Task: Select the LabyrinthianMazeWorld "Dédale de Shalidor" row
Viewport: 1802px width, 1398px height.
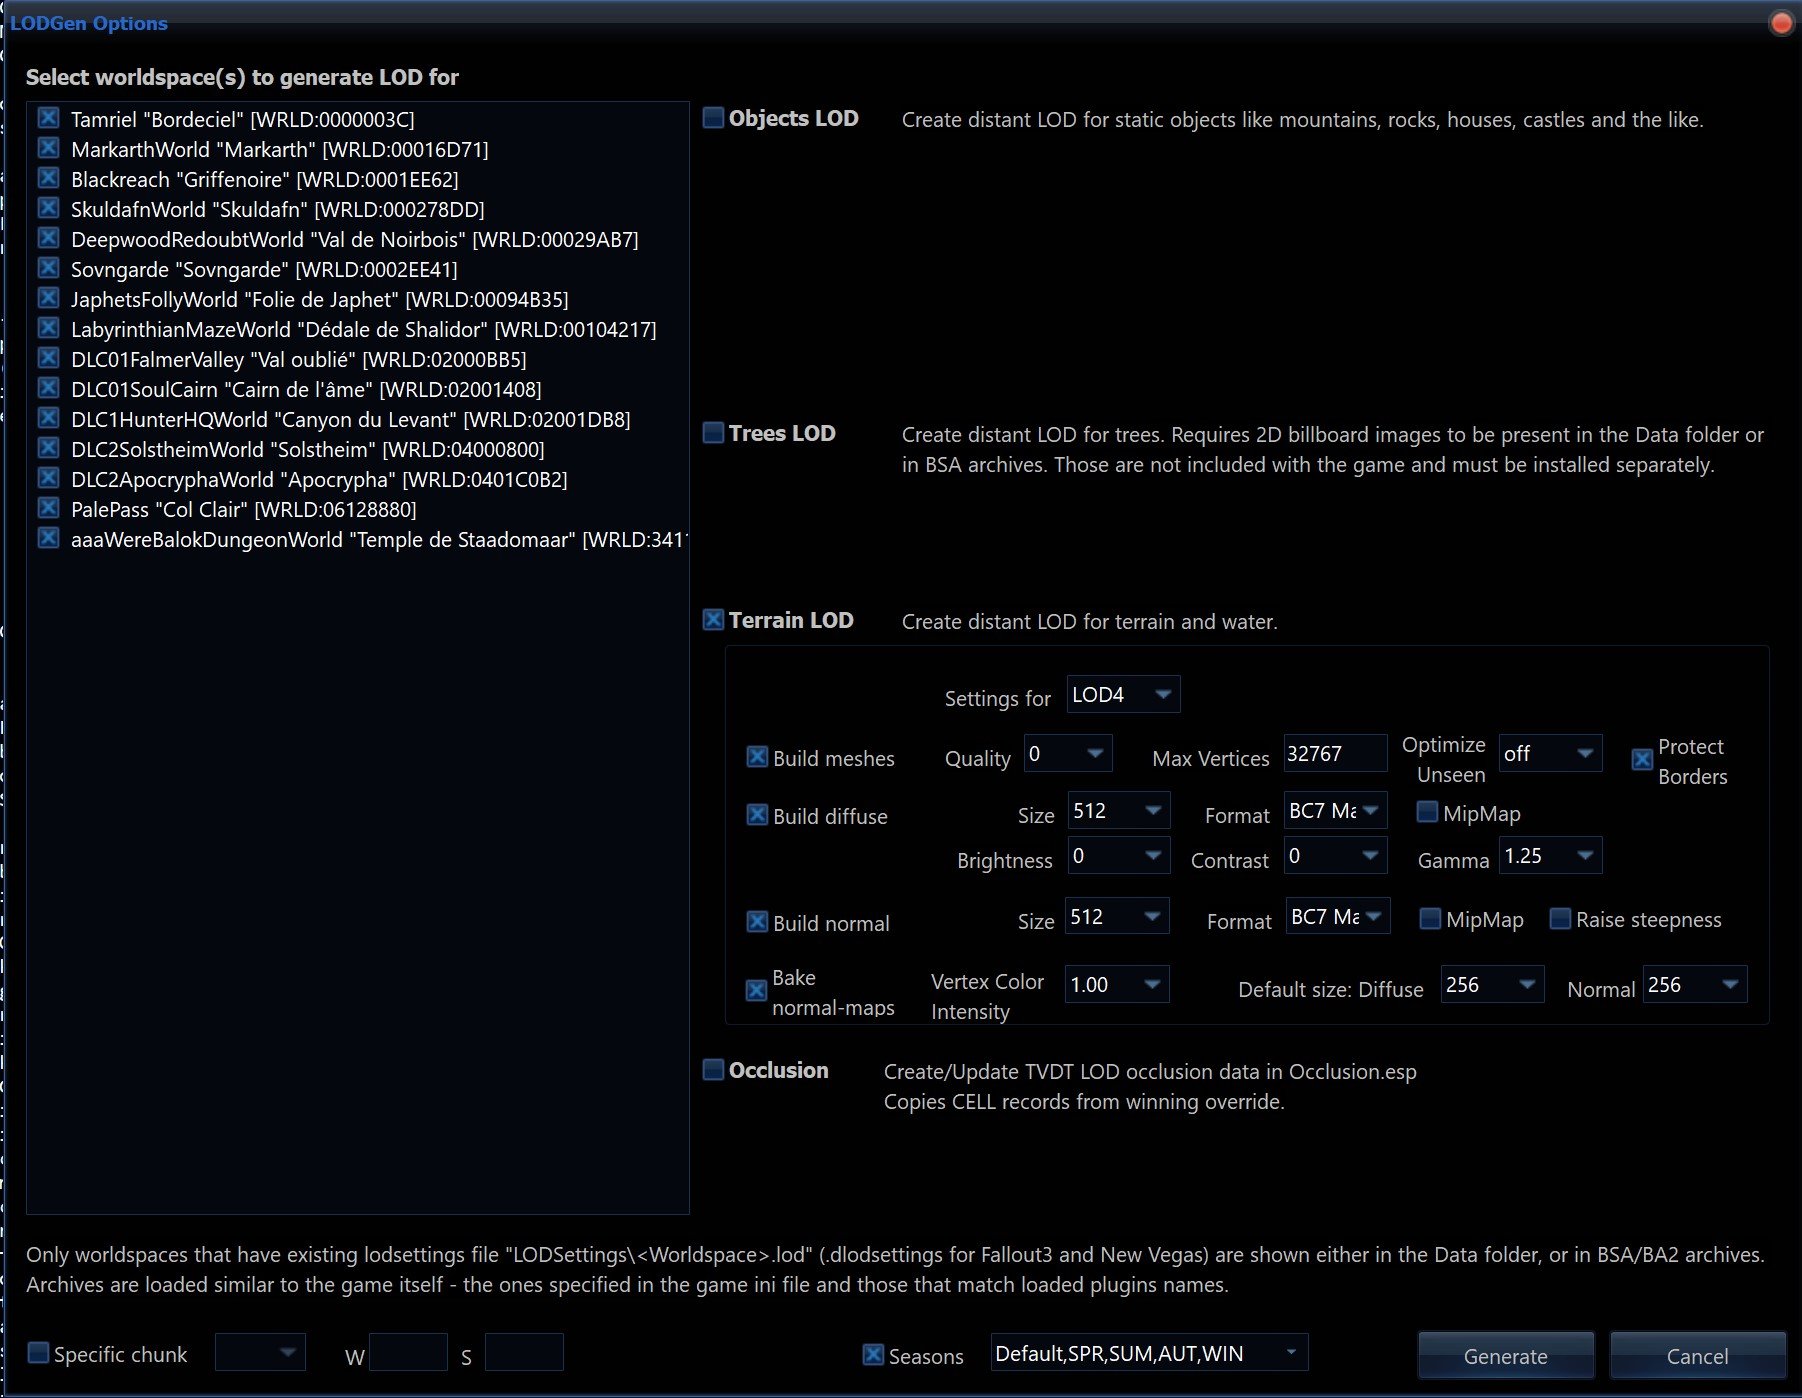Action: click(364, 329)
